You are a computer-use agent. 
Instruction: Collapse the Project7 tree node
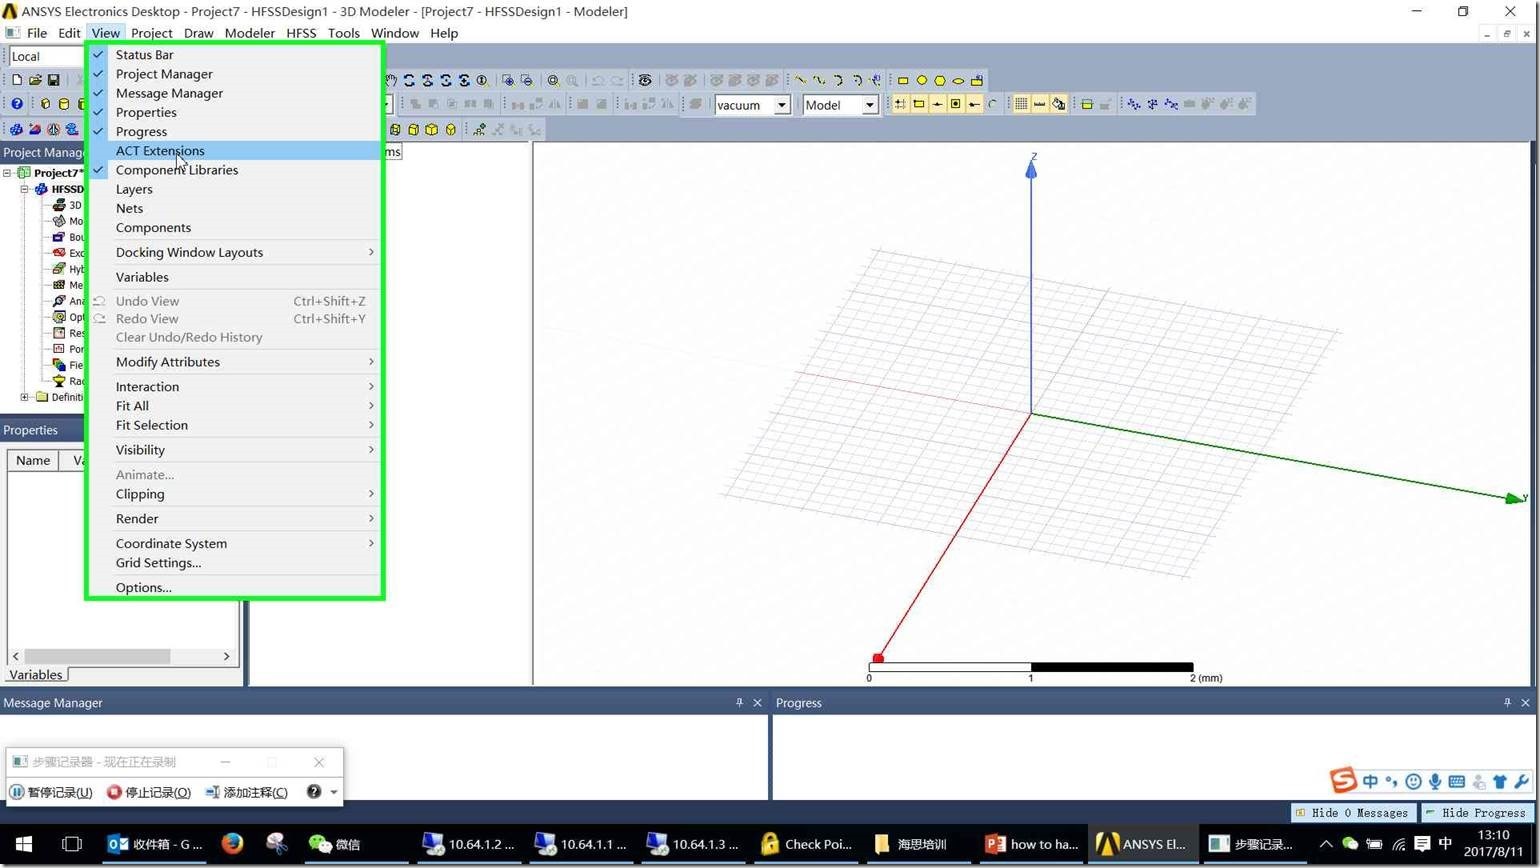pyautogui.click(x=8, y=173)
